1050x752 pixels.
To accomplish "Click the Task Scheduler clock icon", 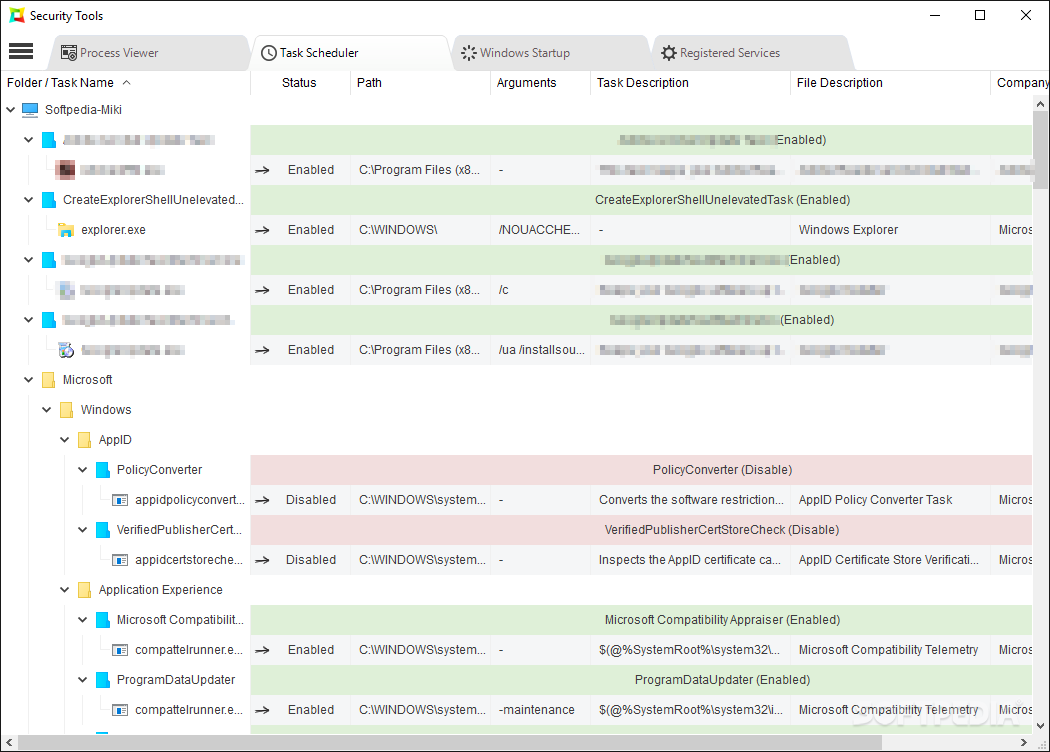I will pos(269,53).
